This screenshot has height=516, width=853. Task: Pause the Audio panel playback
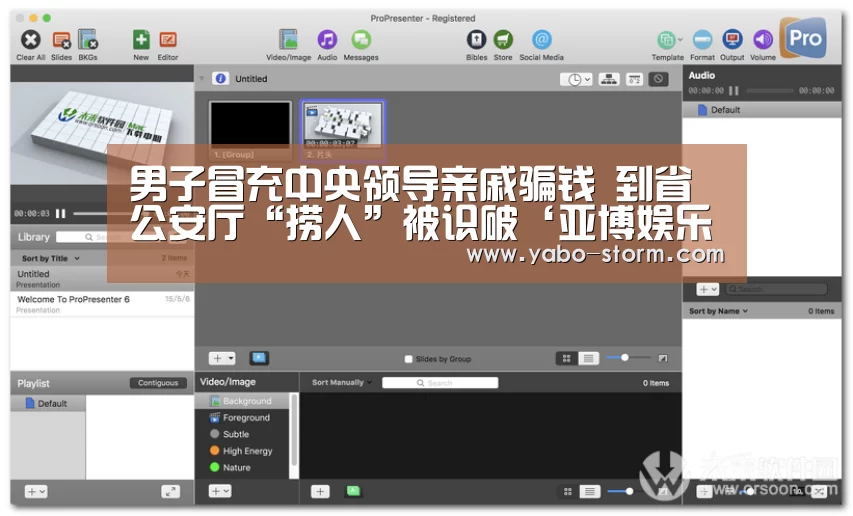click(733, 91)
